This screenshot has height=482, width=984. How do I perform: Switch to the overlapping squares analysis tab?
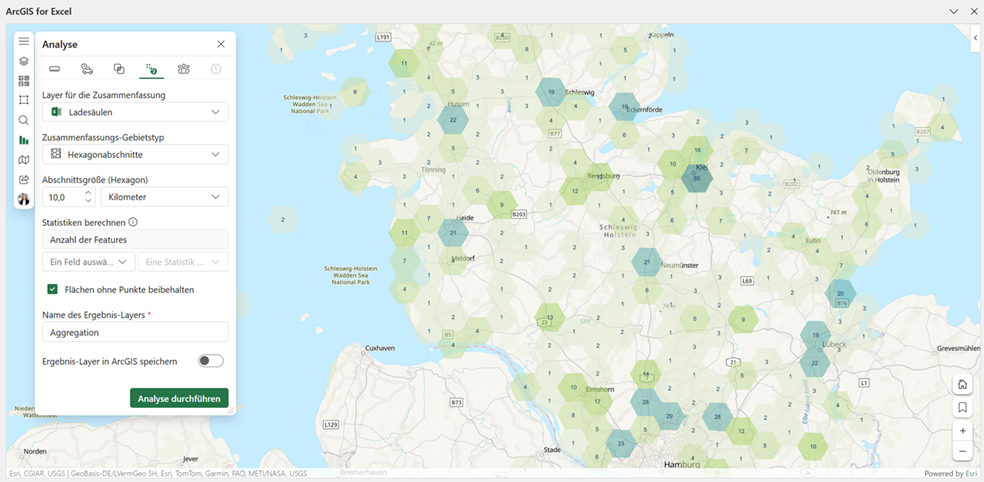119,68
